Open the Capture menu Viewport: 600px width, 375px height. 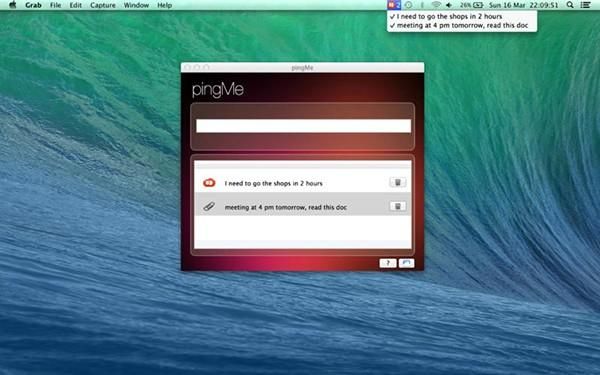[x=103, y=5]
